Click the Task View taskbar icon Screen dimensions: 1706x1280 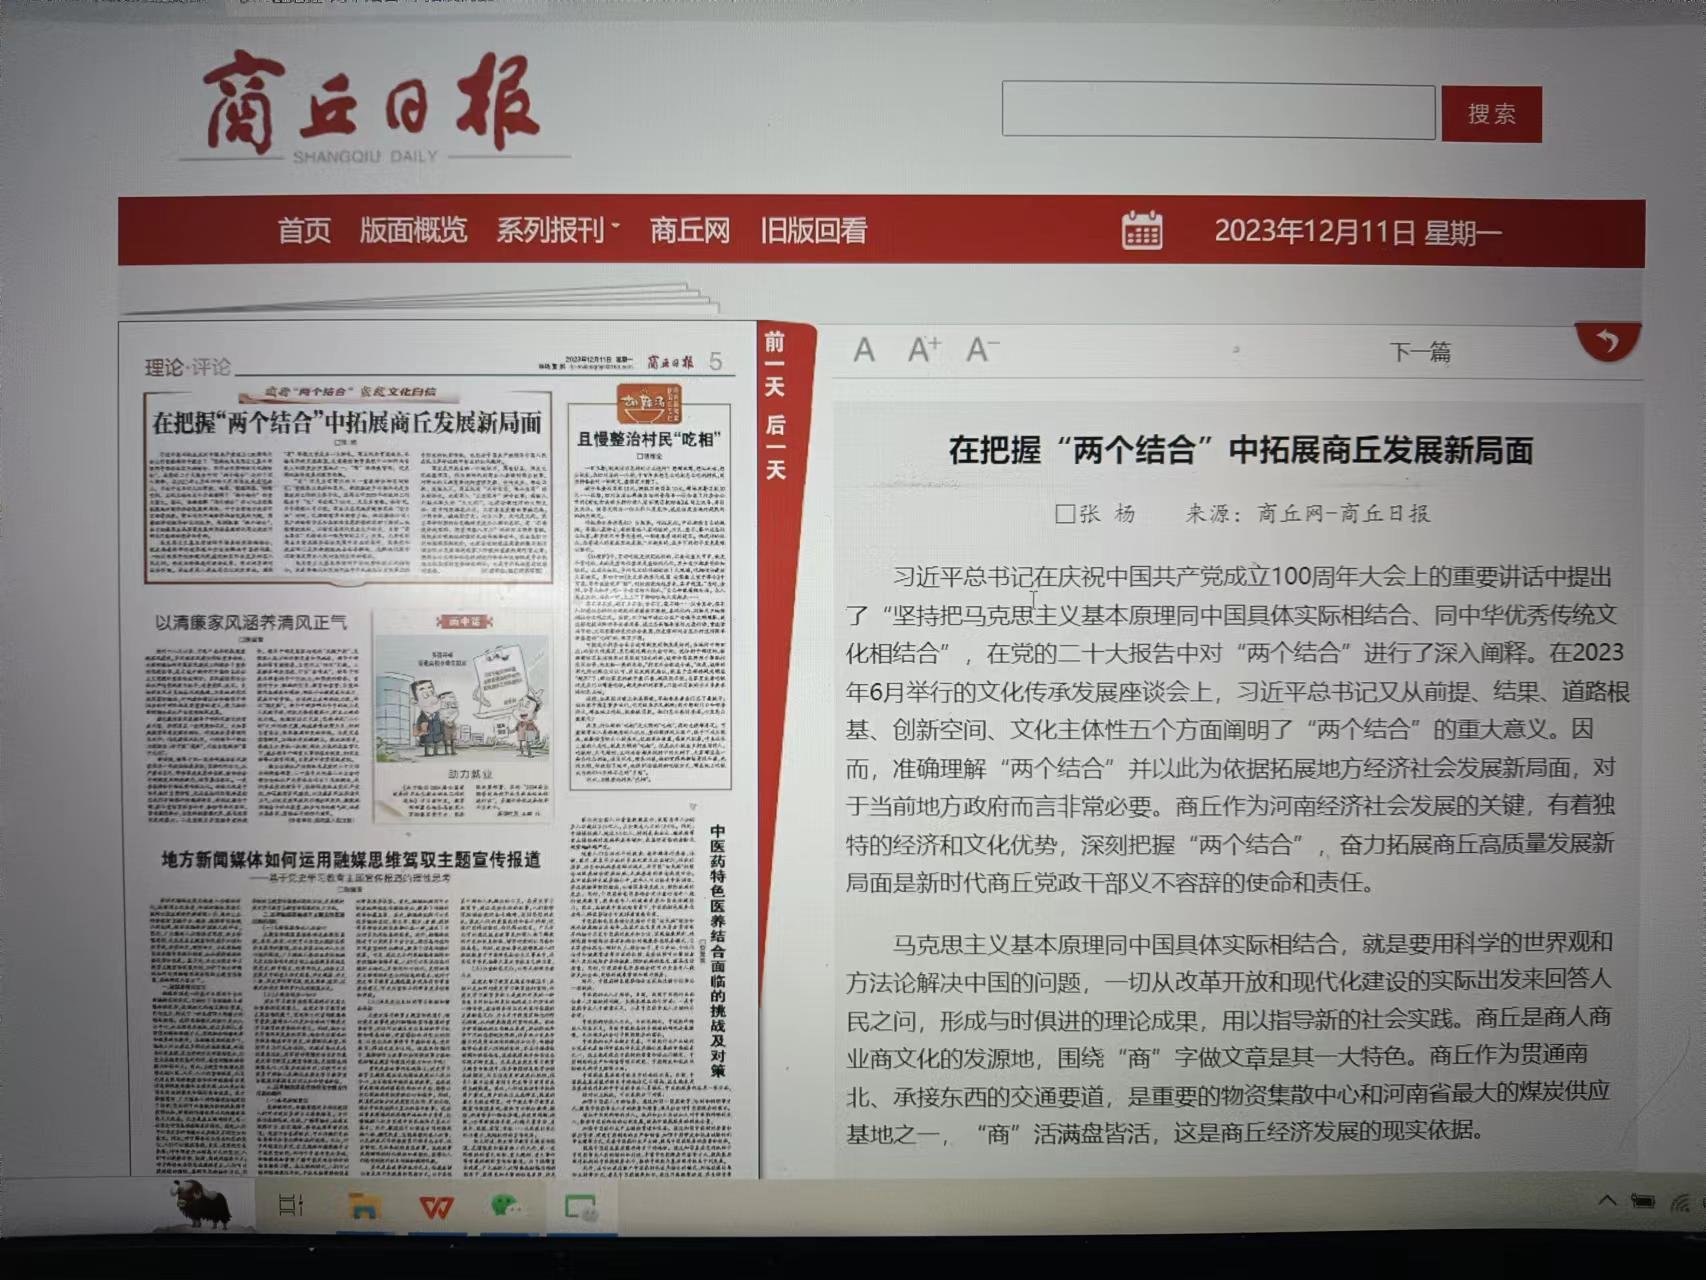click(x=291, y=1206)
